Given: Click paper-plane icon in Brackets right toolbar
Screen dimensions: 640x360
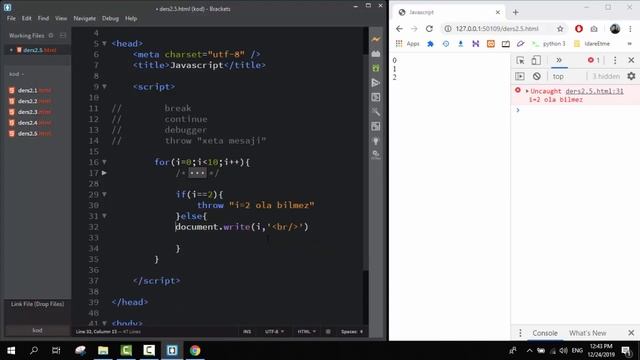Looking at the screenshot, I should point(376,83).
